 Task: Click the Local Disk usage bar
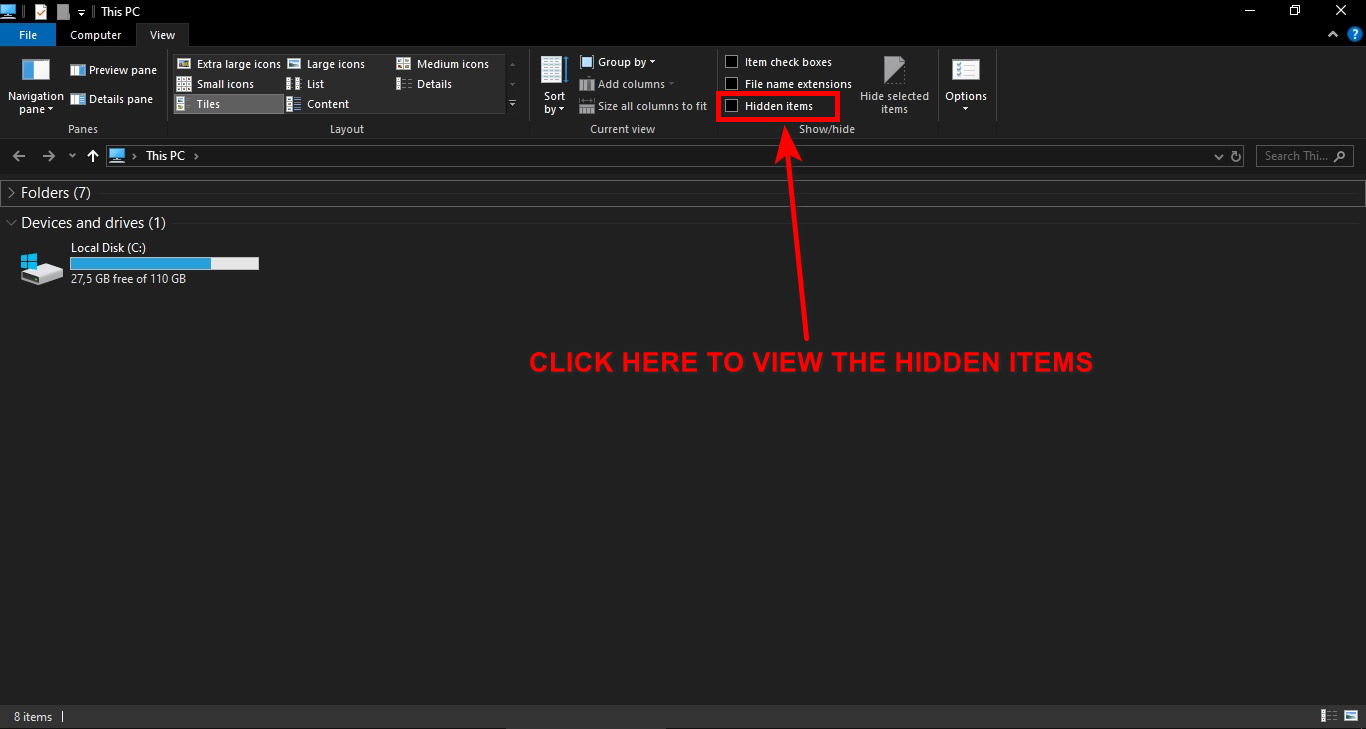(164, 263)
